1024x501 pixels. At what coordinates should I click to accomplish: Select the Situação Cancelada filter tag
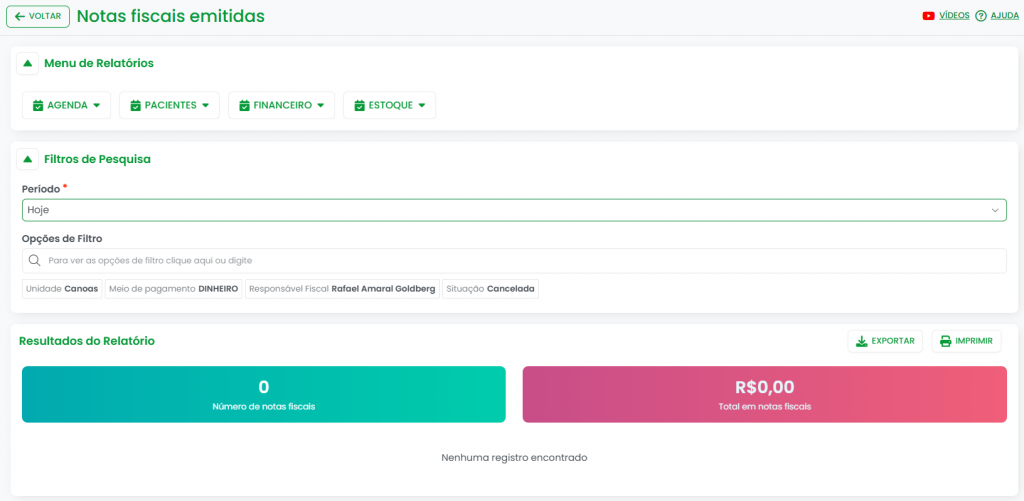pos(490,289)
